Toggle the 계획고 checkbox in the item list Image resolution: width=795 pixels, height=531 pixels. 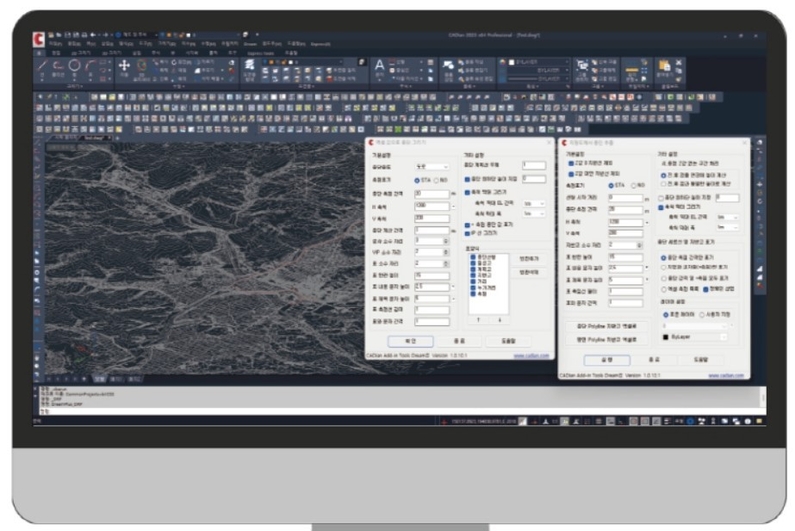(x=473, y=269)
